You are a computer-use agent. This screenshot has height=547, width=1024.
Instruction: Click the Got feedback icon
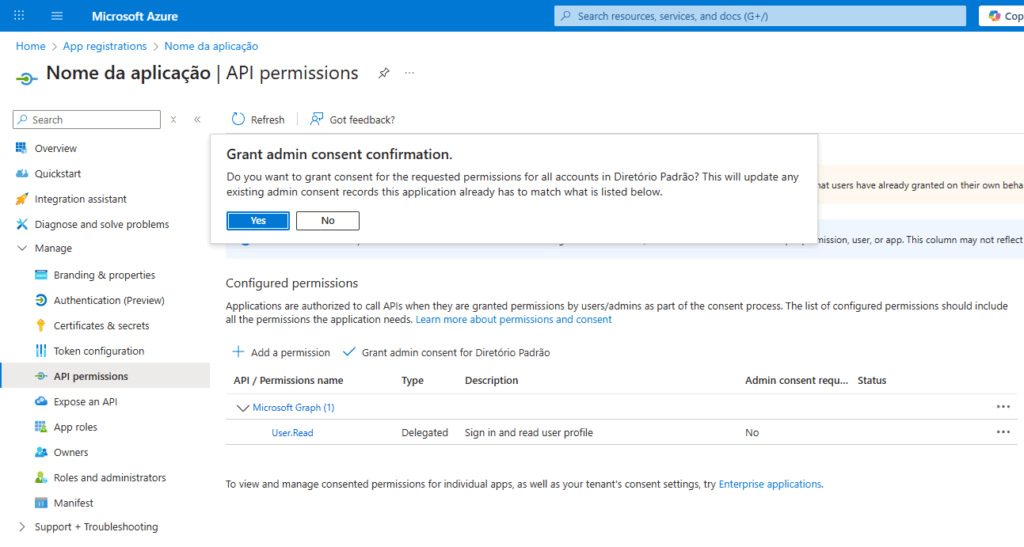pos(317,119)
